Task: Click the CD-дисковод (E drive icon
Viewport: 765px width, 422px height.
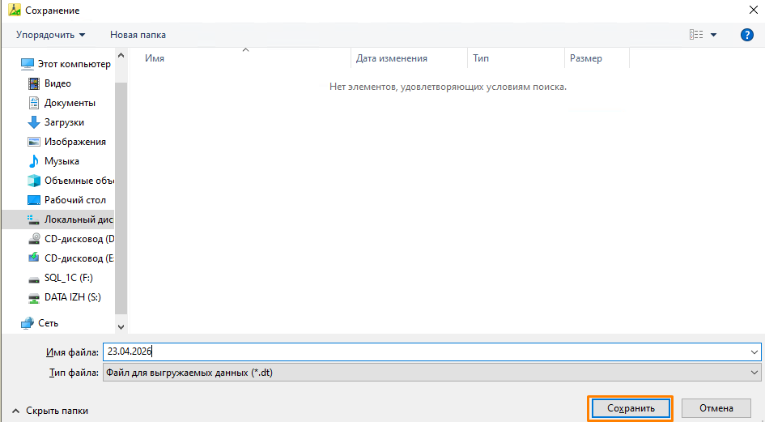Action: pos(34,258)
